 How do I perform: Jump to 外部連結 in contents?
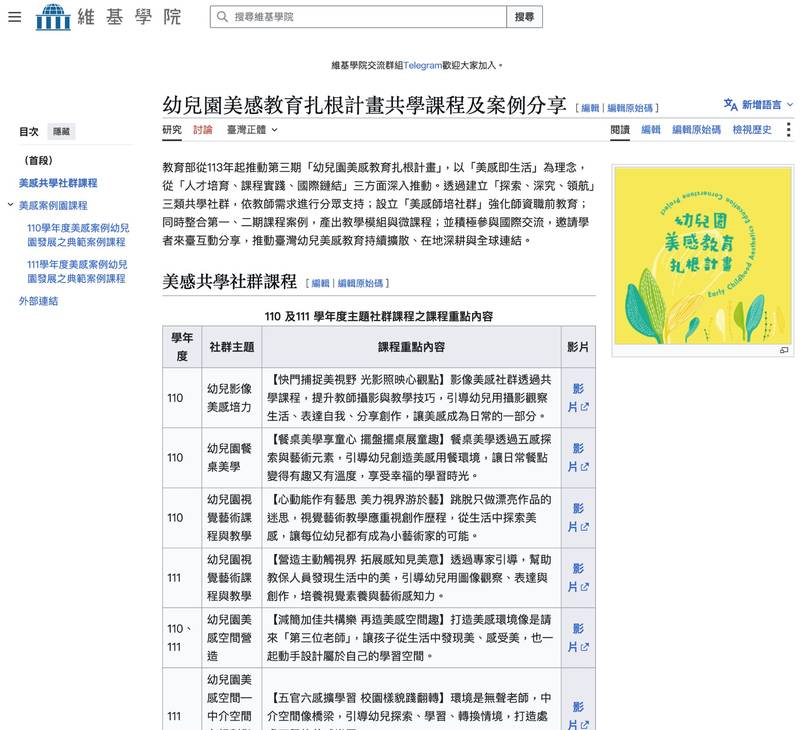[x=38, y=301]
